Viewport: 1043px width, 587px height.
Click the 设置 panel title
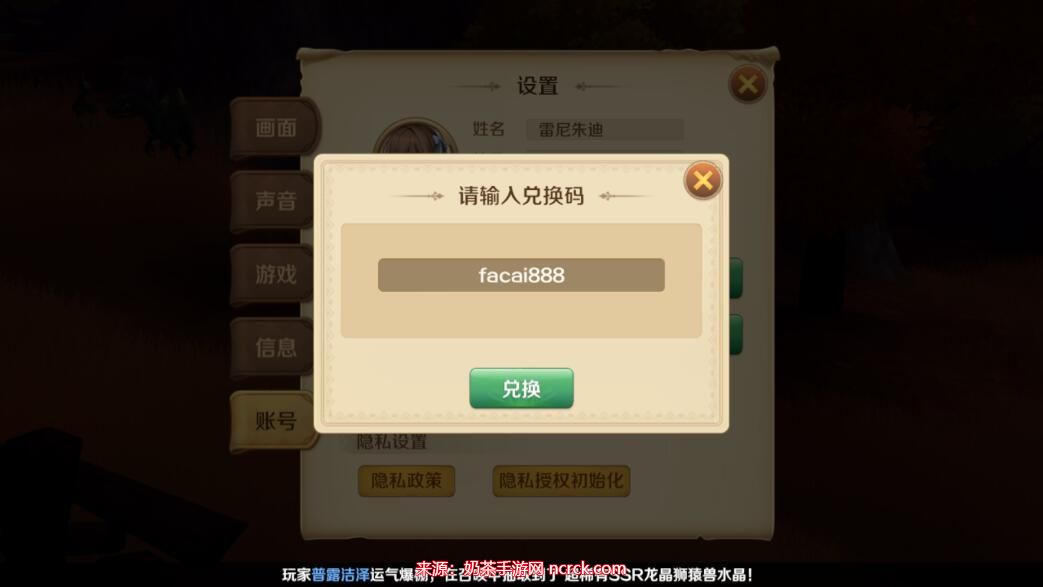click(x=537, y=86)
